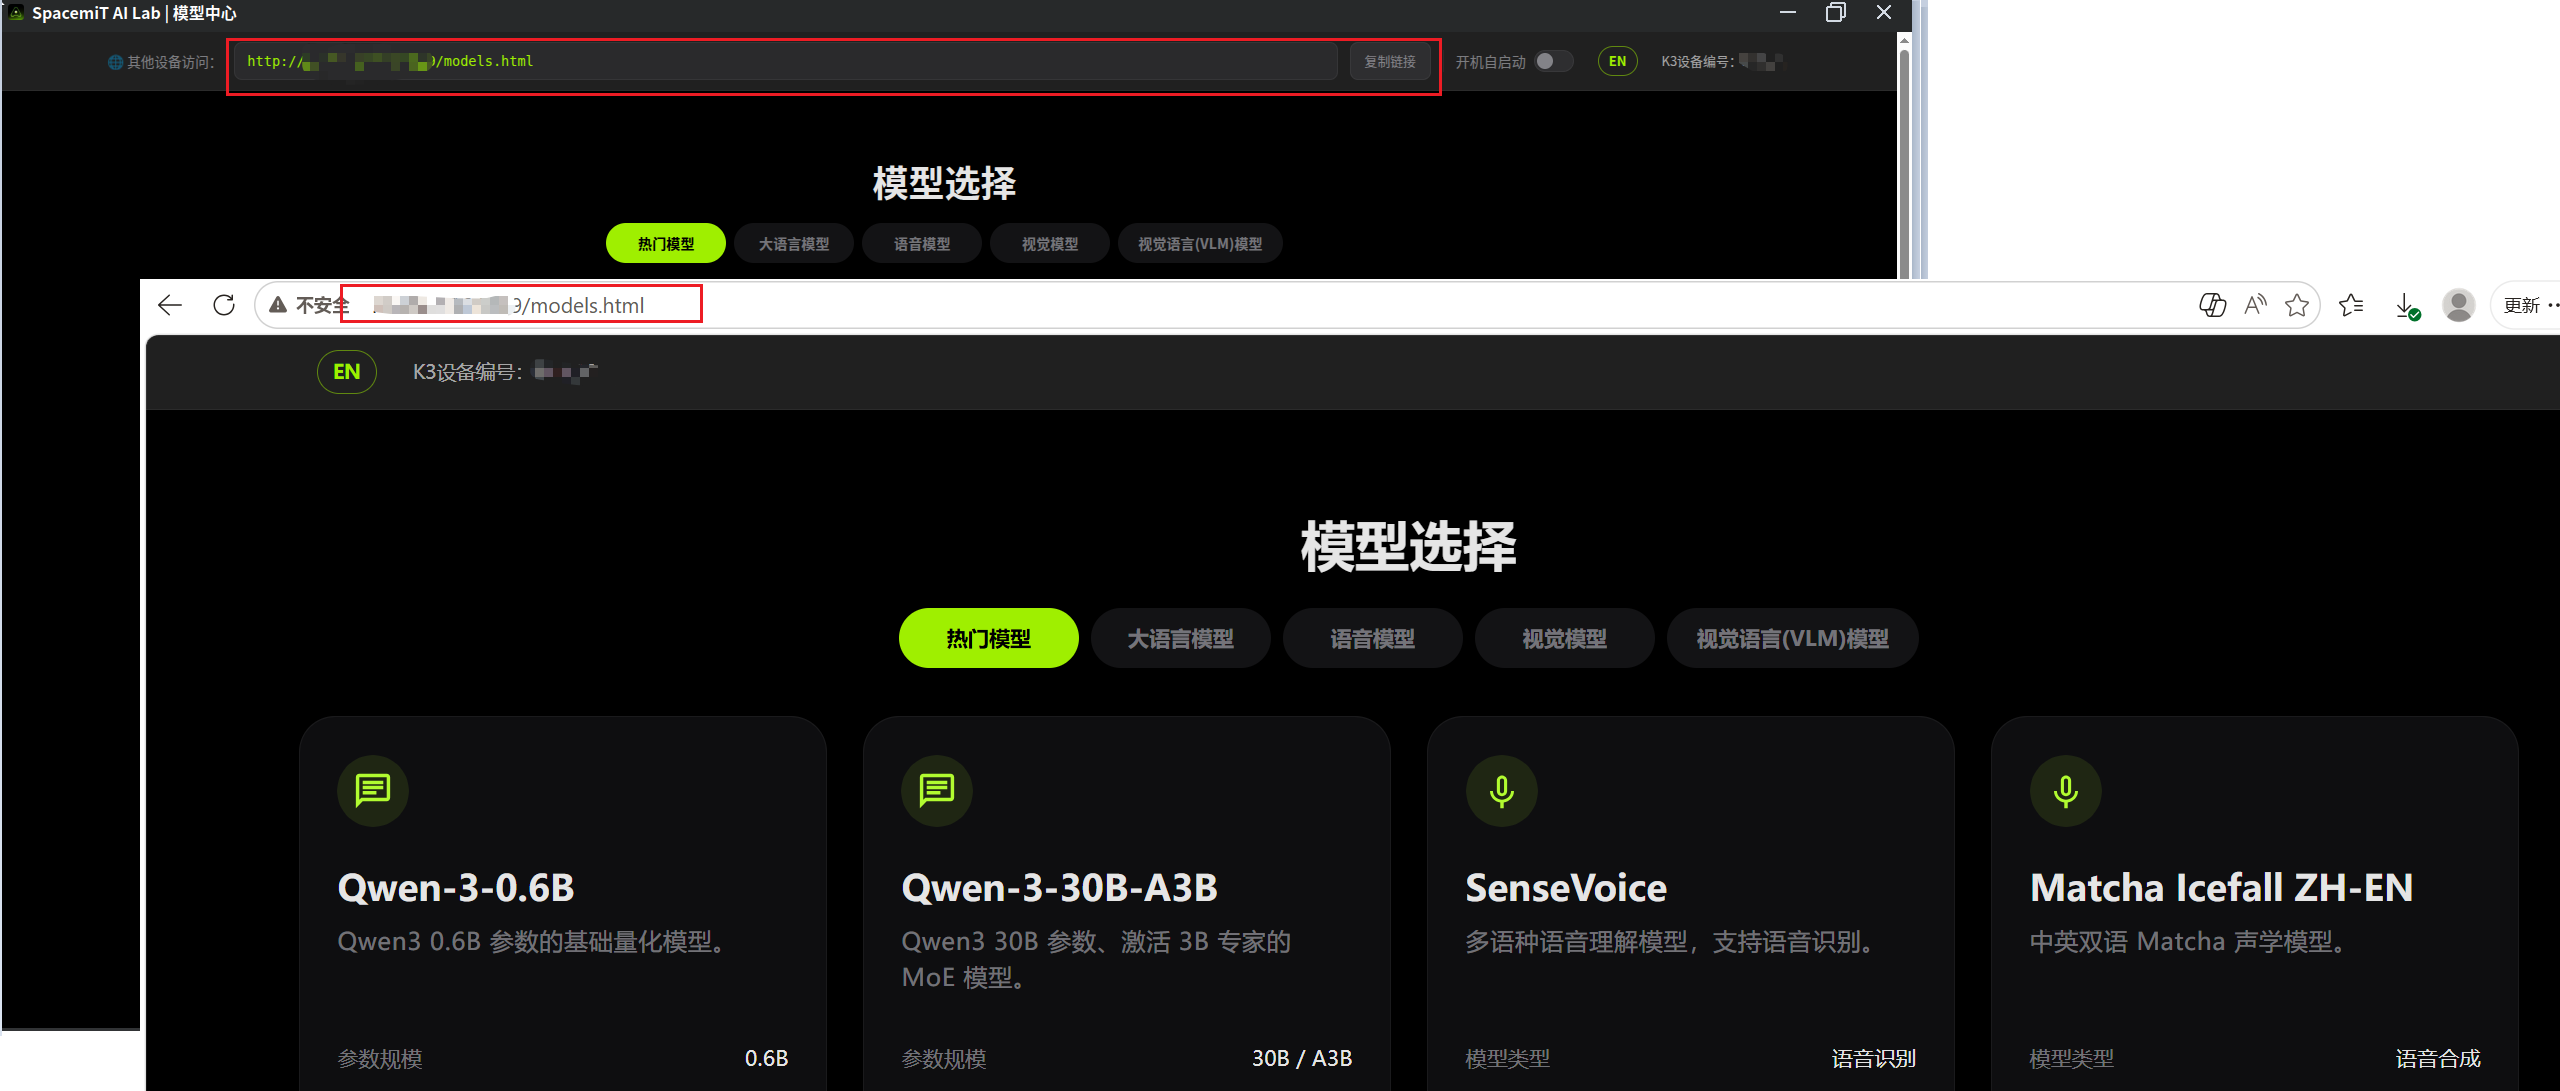Select 视觉语言(VLM)模型 tab in SpacemiT window

[x=1200, y=243]
